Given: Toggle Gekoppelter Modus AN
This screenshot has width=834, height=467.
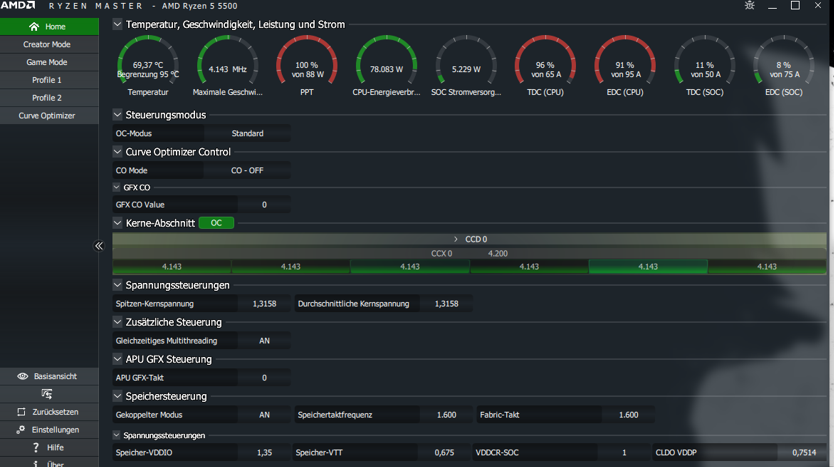Looking at the screenshot, I should 264,415.
